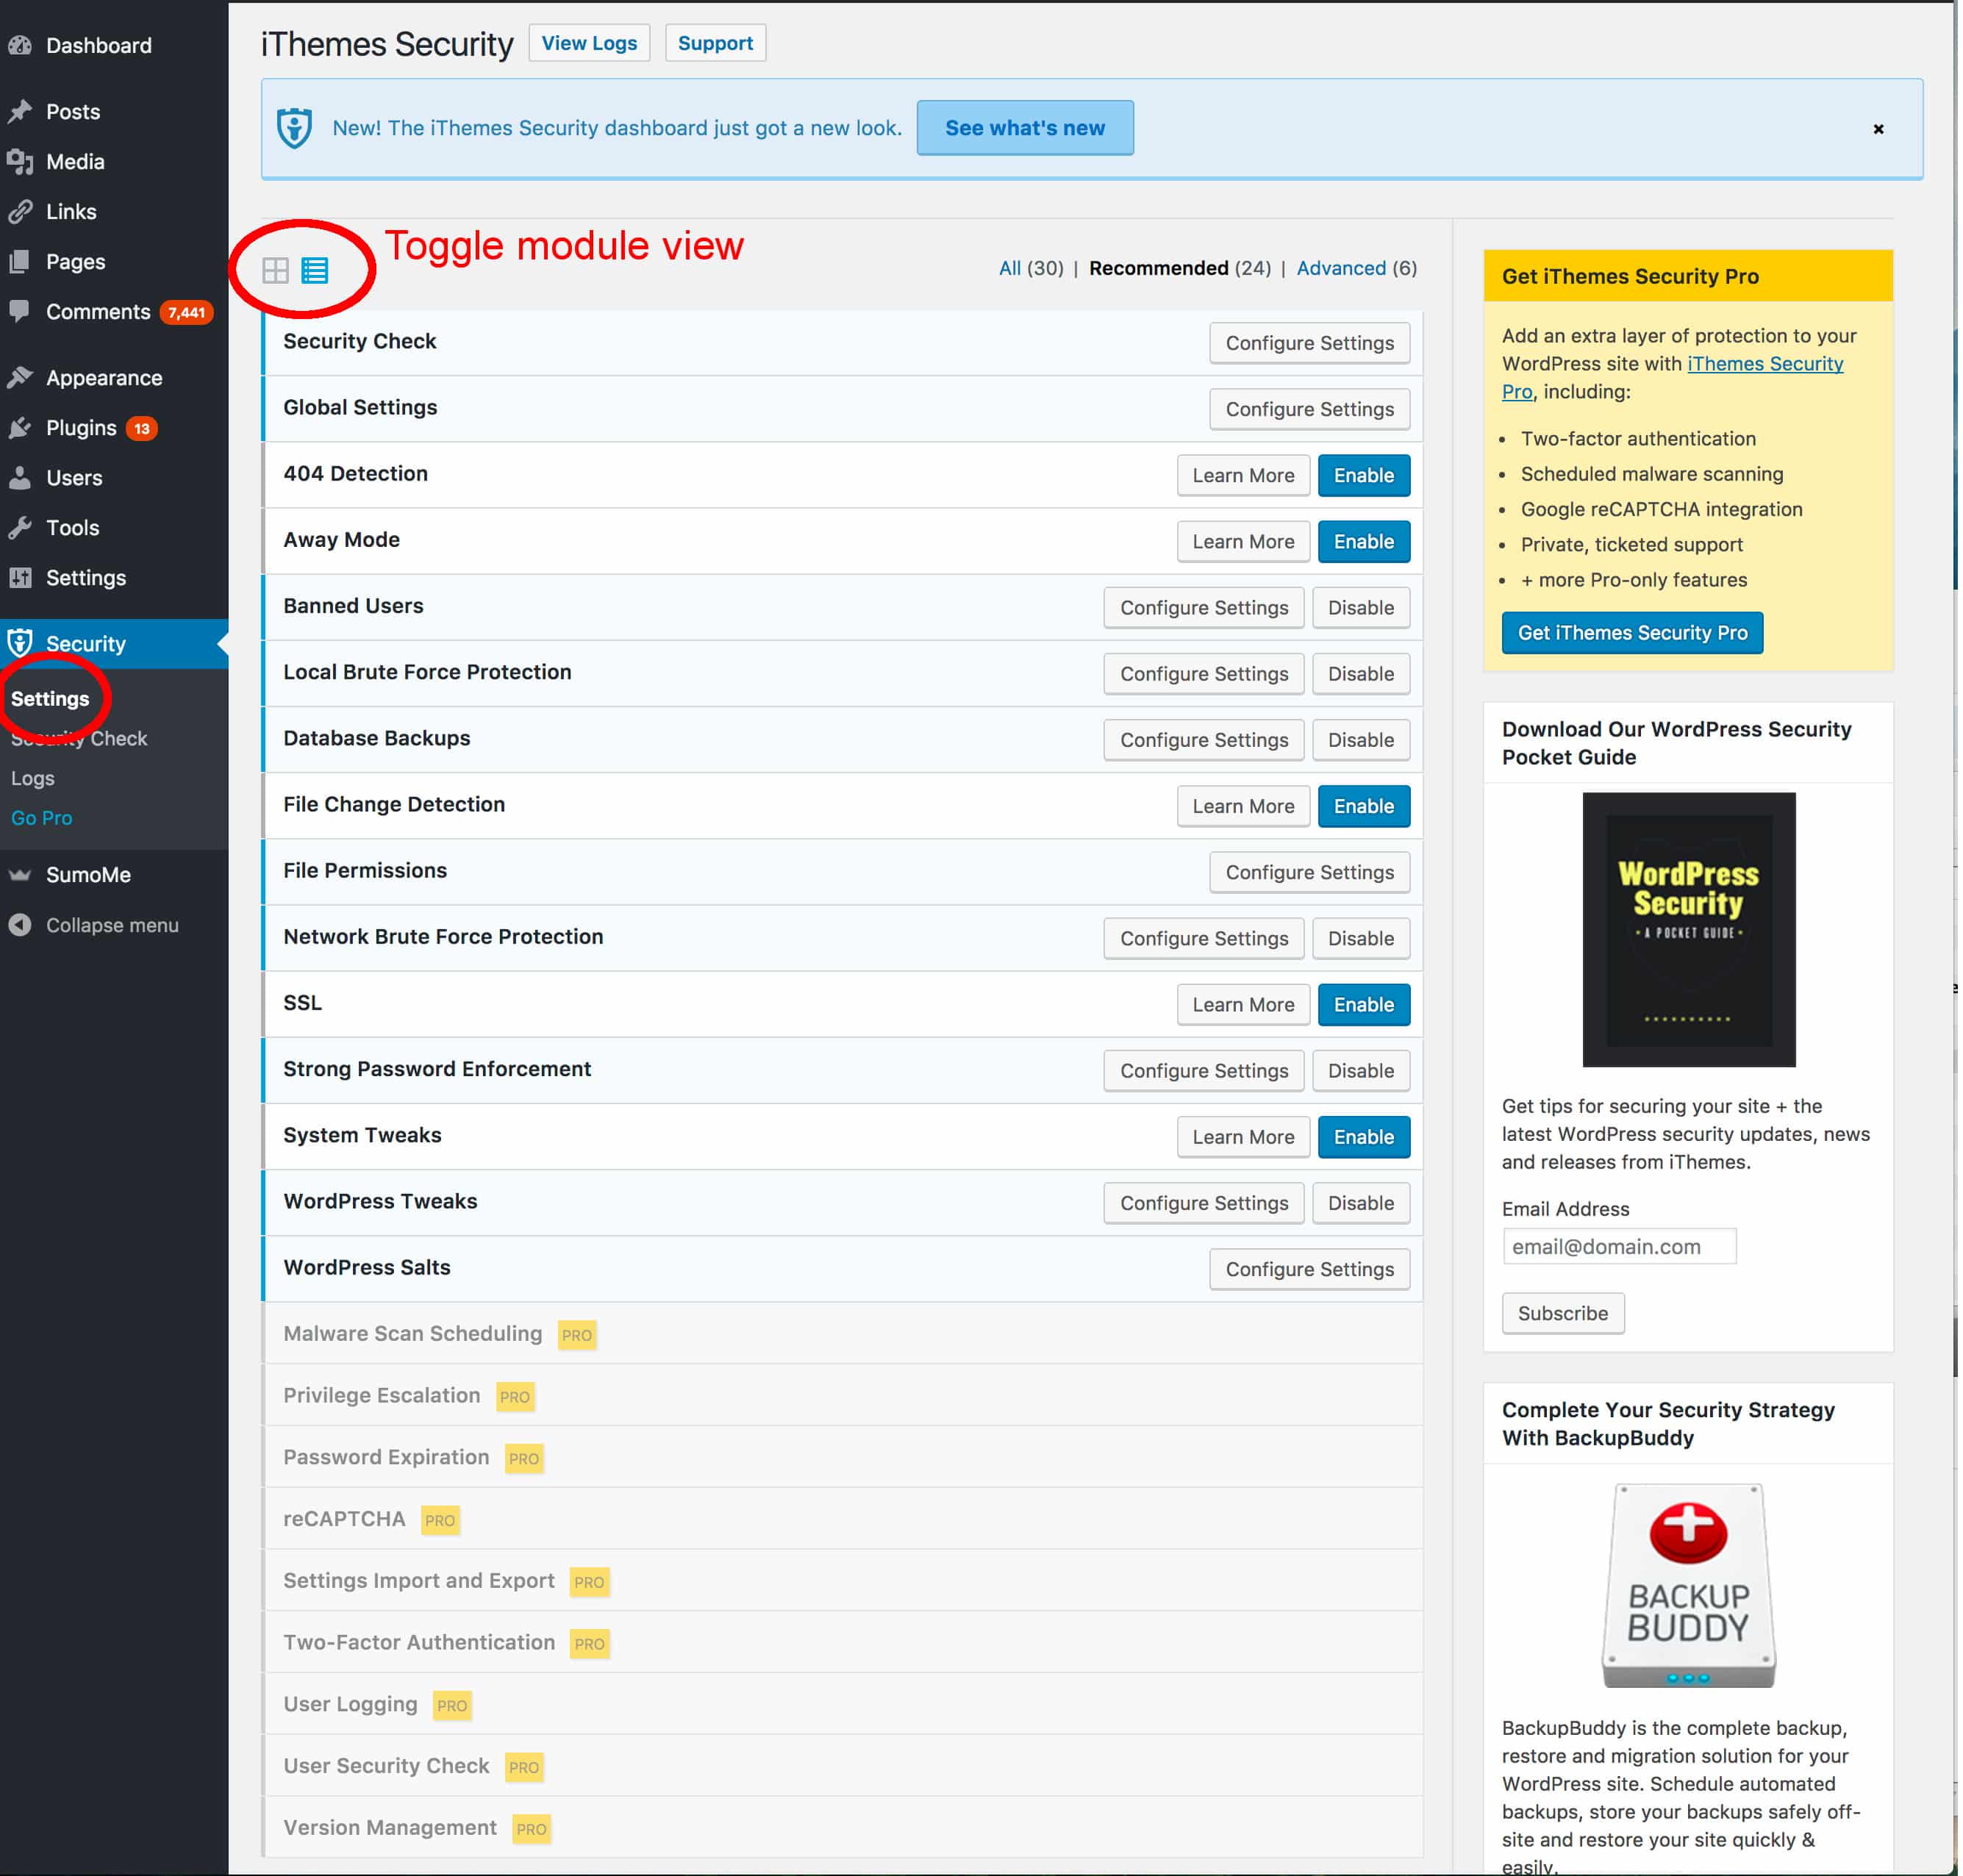Viewport: 1963px width, 1876px height.
Task: Open Security Settings submenu item
Action: tap(50, 699)
